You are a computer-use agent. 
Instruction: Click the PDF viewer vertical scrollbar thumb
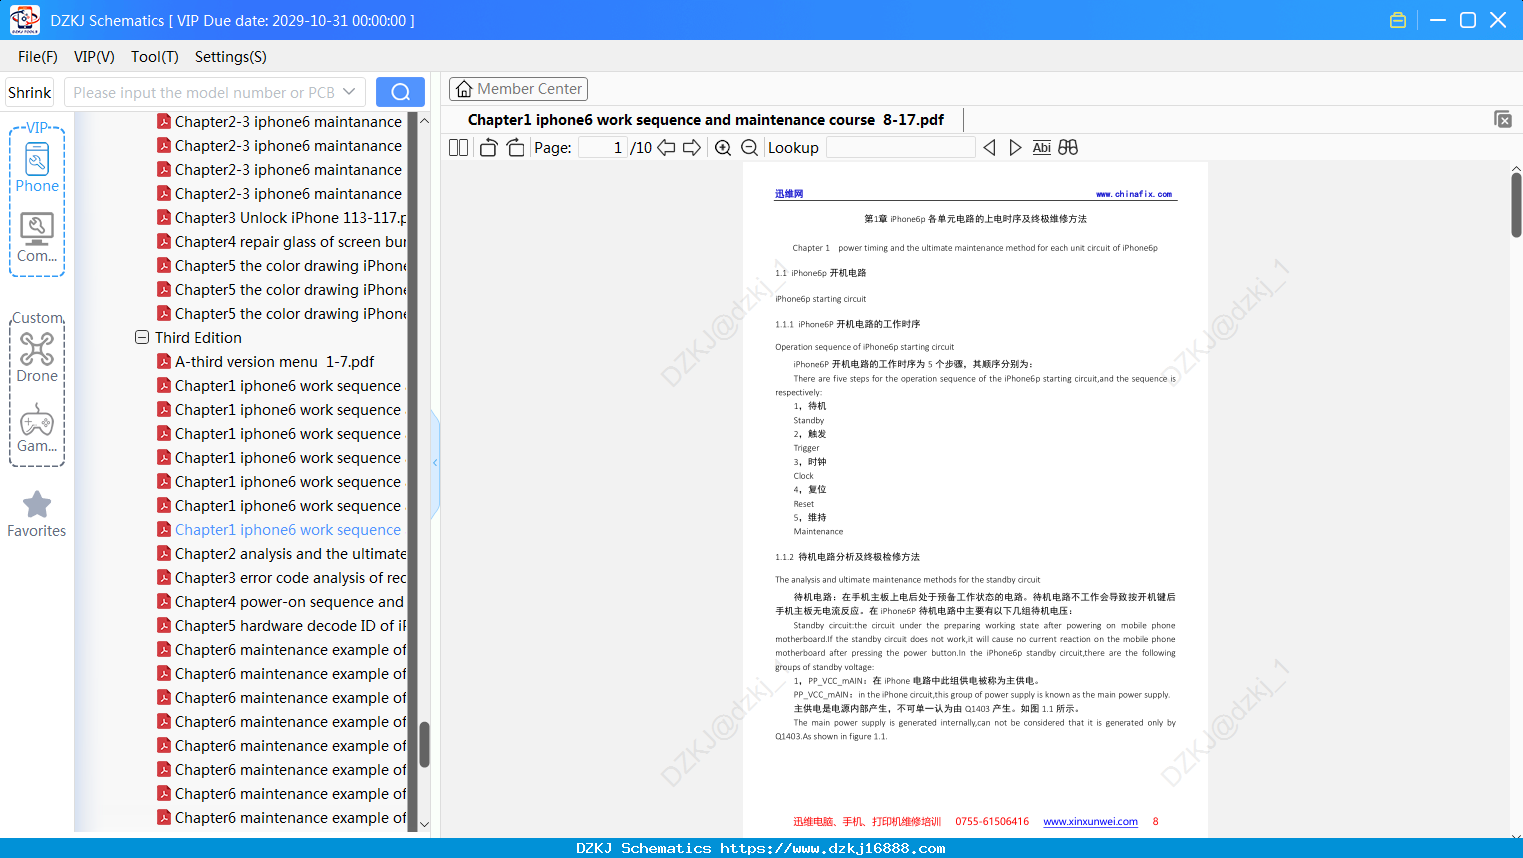point(1516,204)
